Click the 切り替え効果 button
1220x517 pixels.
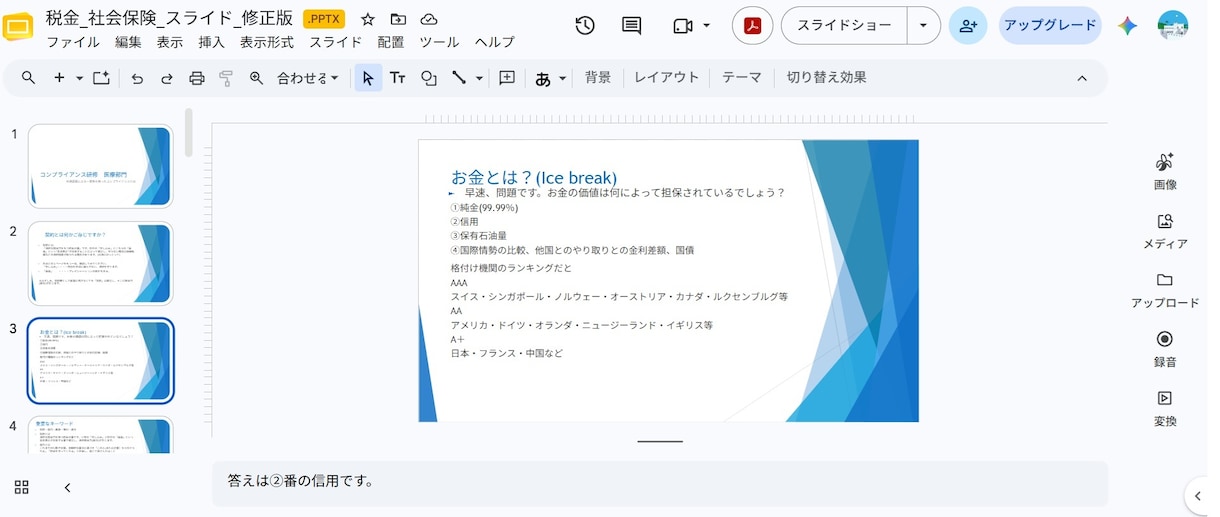tap(827, 78)
